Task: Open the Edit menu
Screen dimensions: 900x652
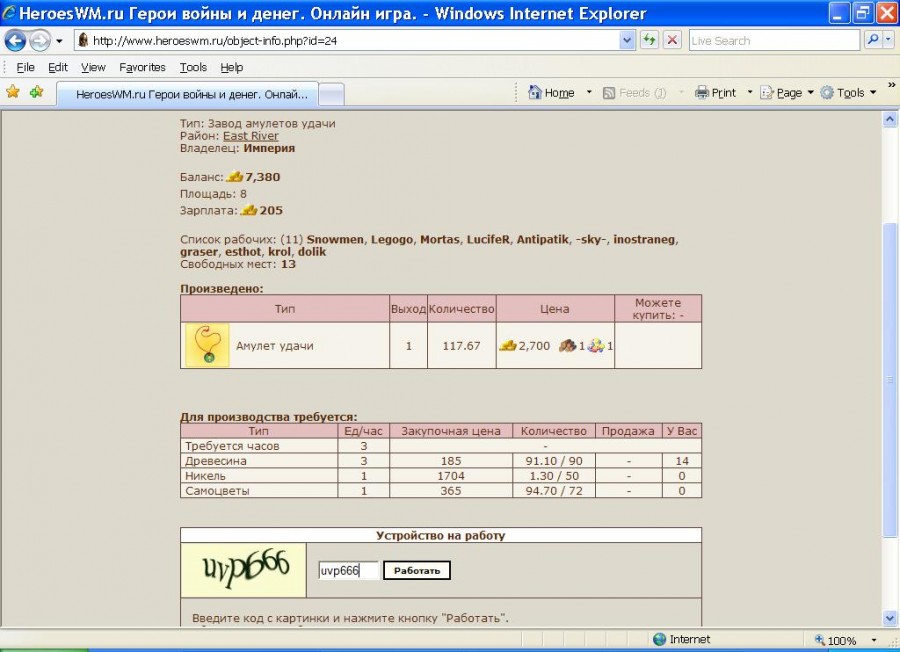Action: click(x=57, y=67)
